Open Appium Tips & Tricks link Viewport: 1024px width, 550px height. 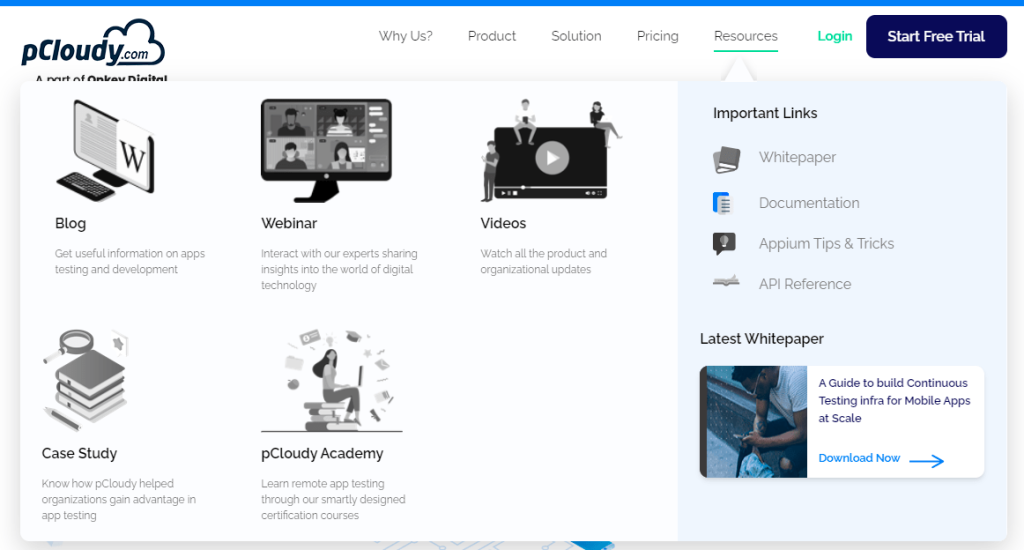[826, 244]
